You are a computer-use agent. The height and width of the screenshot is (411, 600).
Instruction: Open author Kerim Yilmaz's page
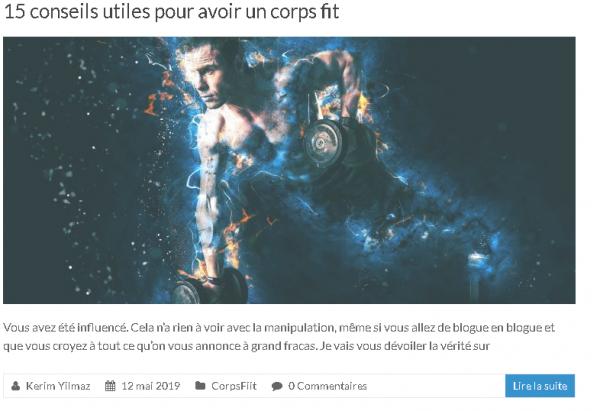coord(58,386)
